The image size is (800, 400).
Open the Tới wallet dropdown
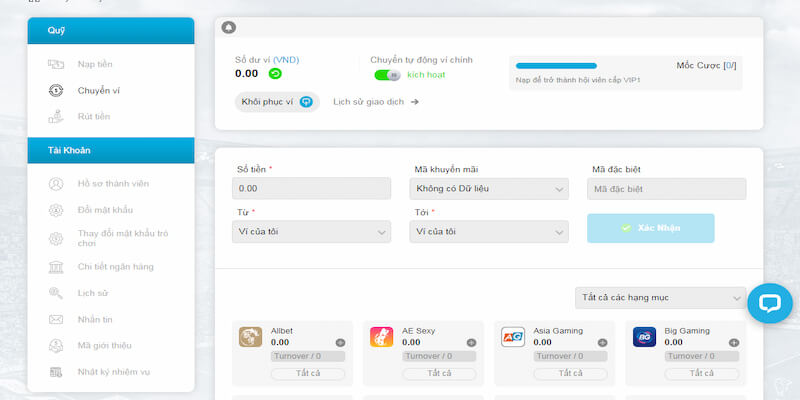[489, 231]
